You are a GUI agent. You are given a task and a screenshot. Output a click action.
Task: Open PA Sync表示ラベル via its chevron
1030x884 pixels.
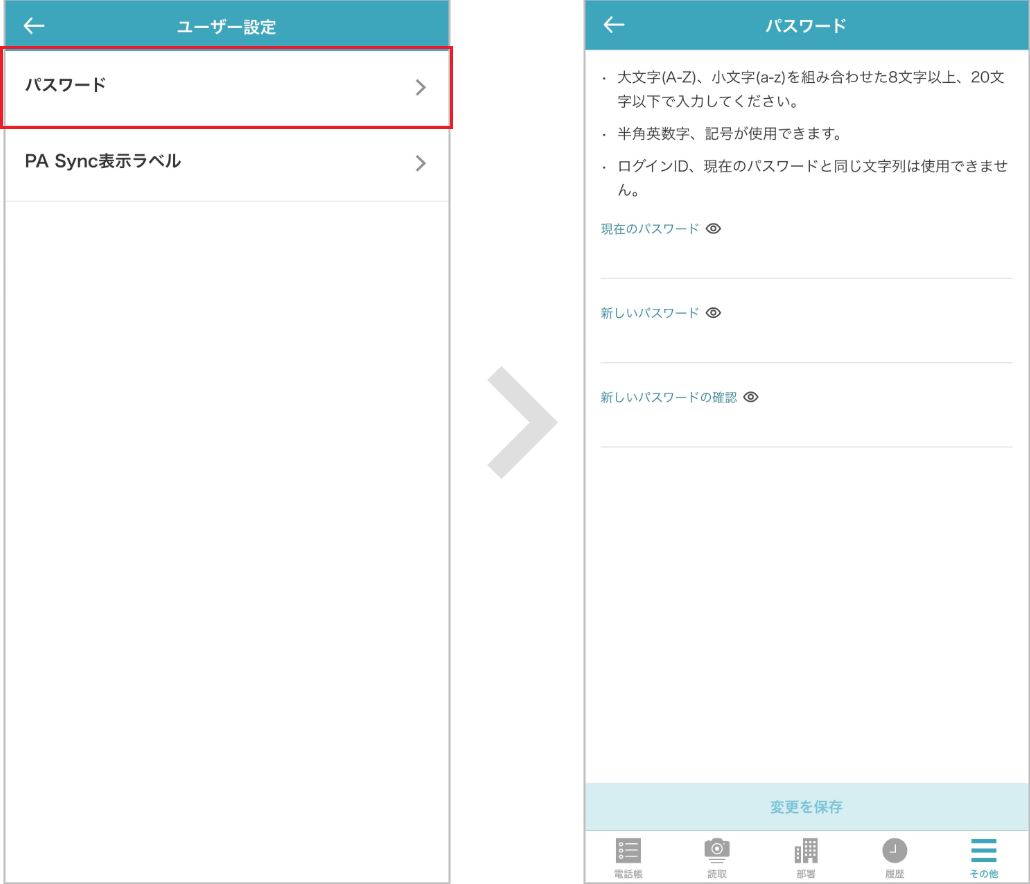click(x=421, y=164)
